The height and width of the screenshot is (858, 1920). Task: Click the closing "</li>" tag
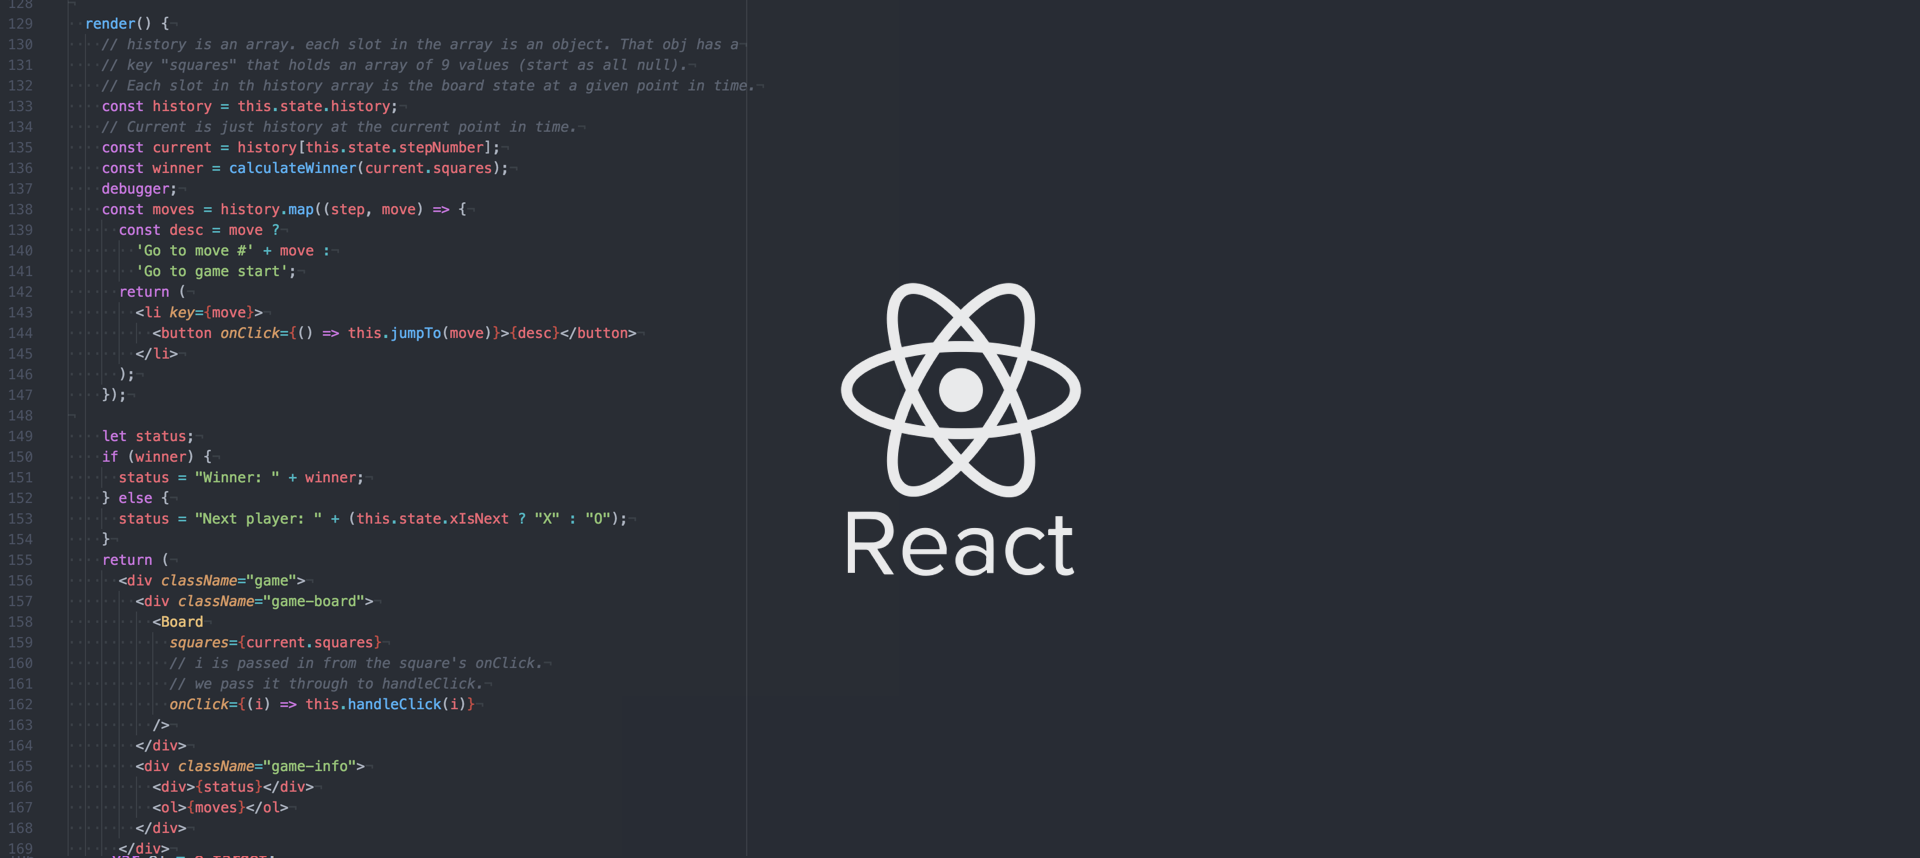[x=157, y=354]
